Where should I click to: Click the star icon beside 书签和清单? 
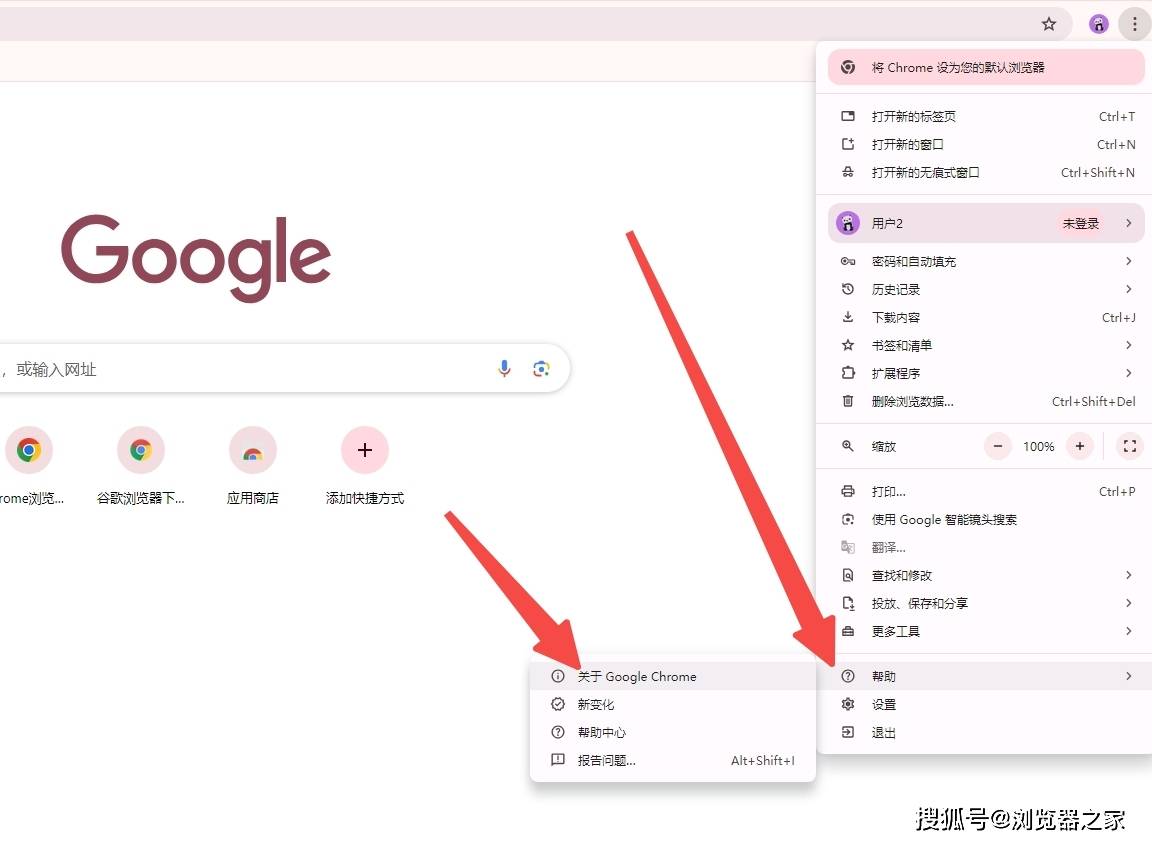tap(848, 345)
